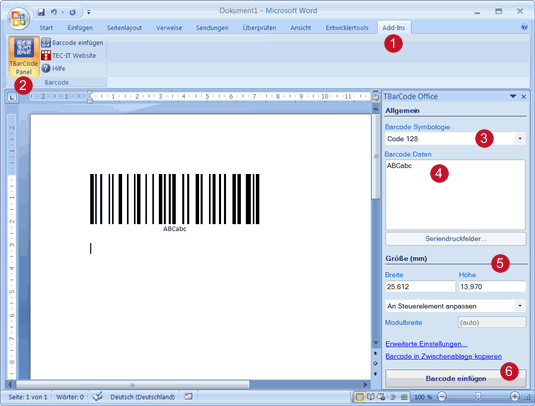Open the Seitenlayout tab
The height and width of the screenshot is (406, 535).
coord(124,28)
